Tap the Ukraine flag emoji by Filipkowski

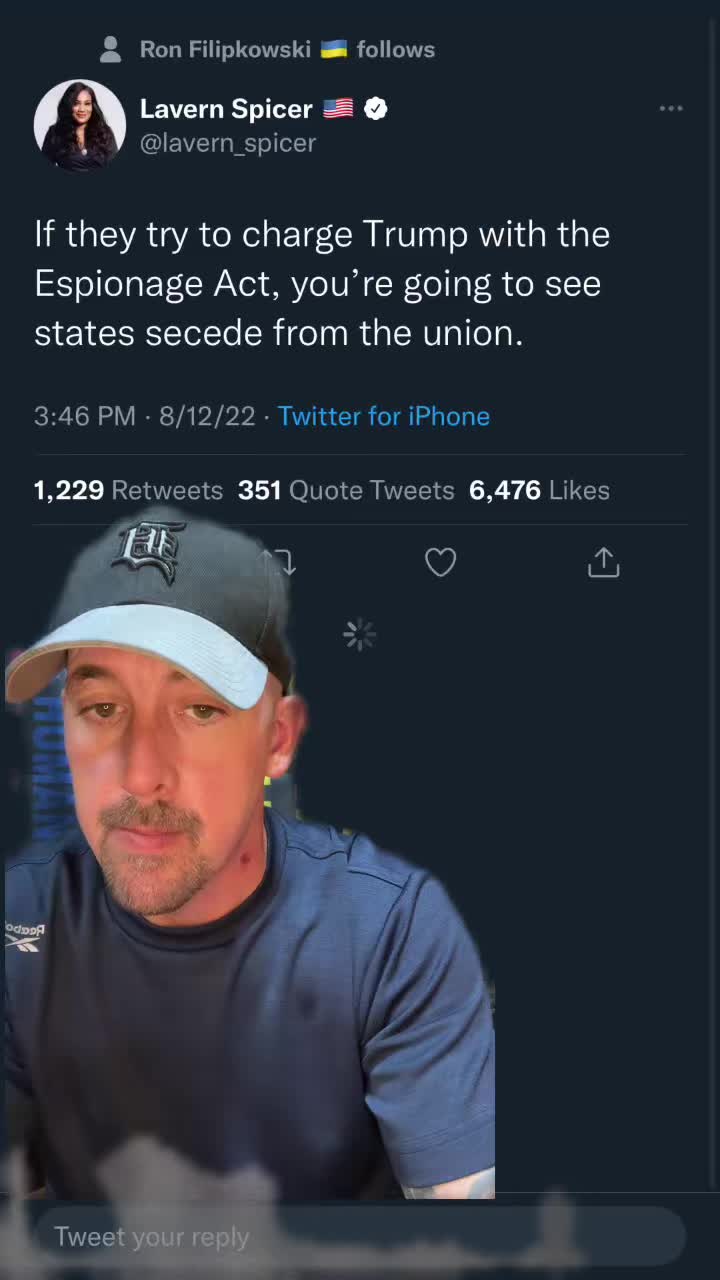pyautogui.click(x=334, y=49)
